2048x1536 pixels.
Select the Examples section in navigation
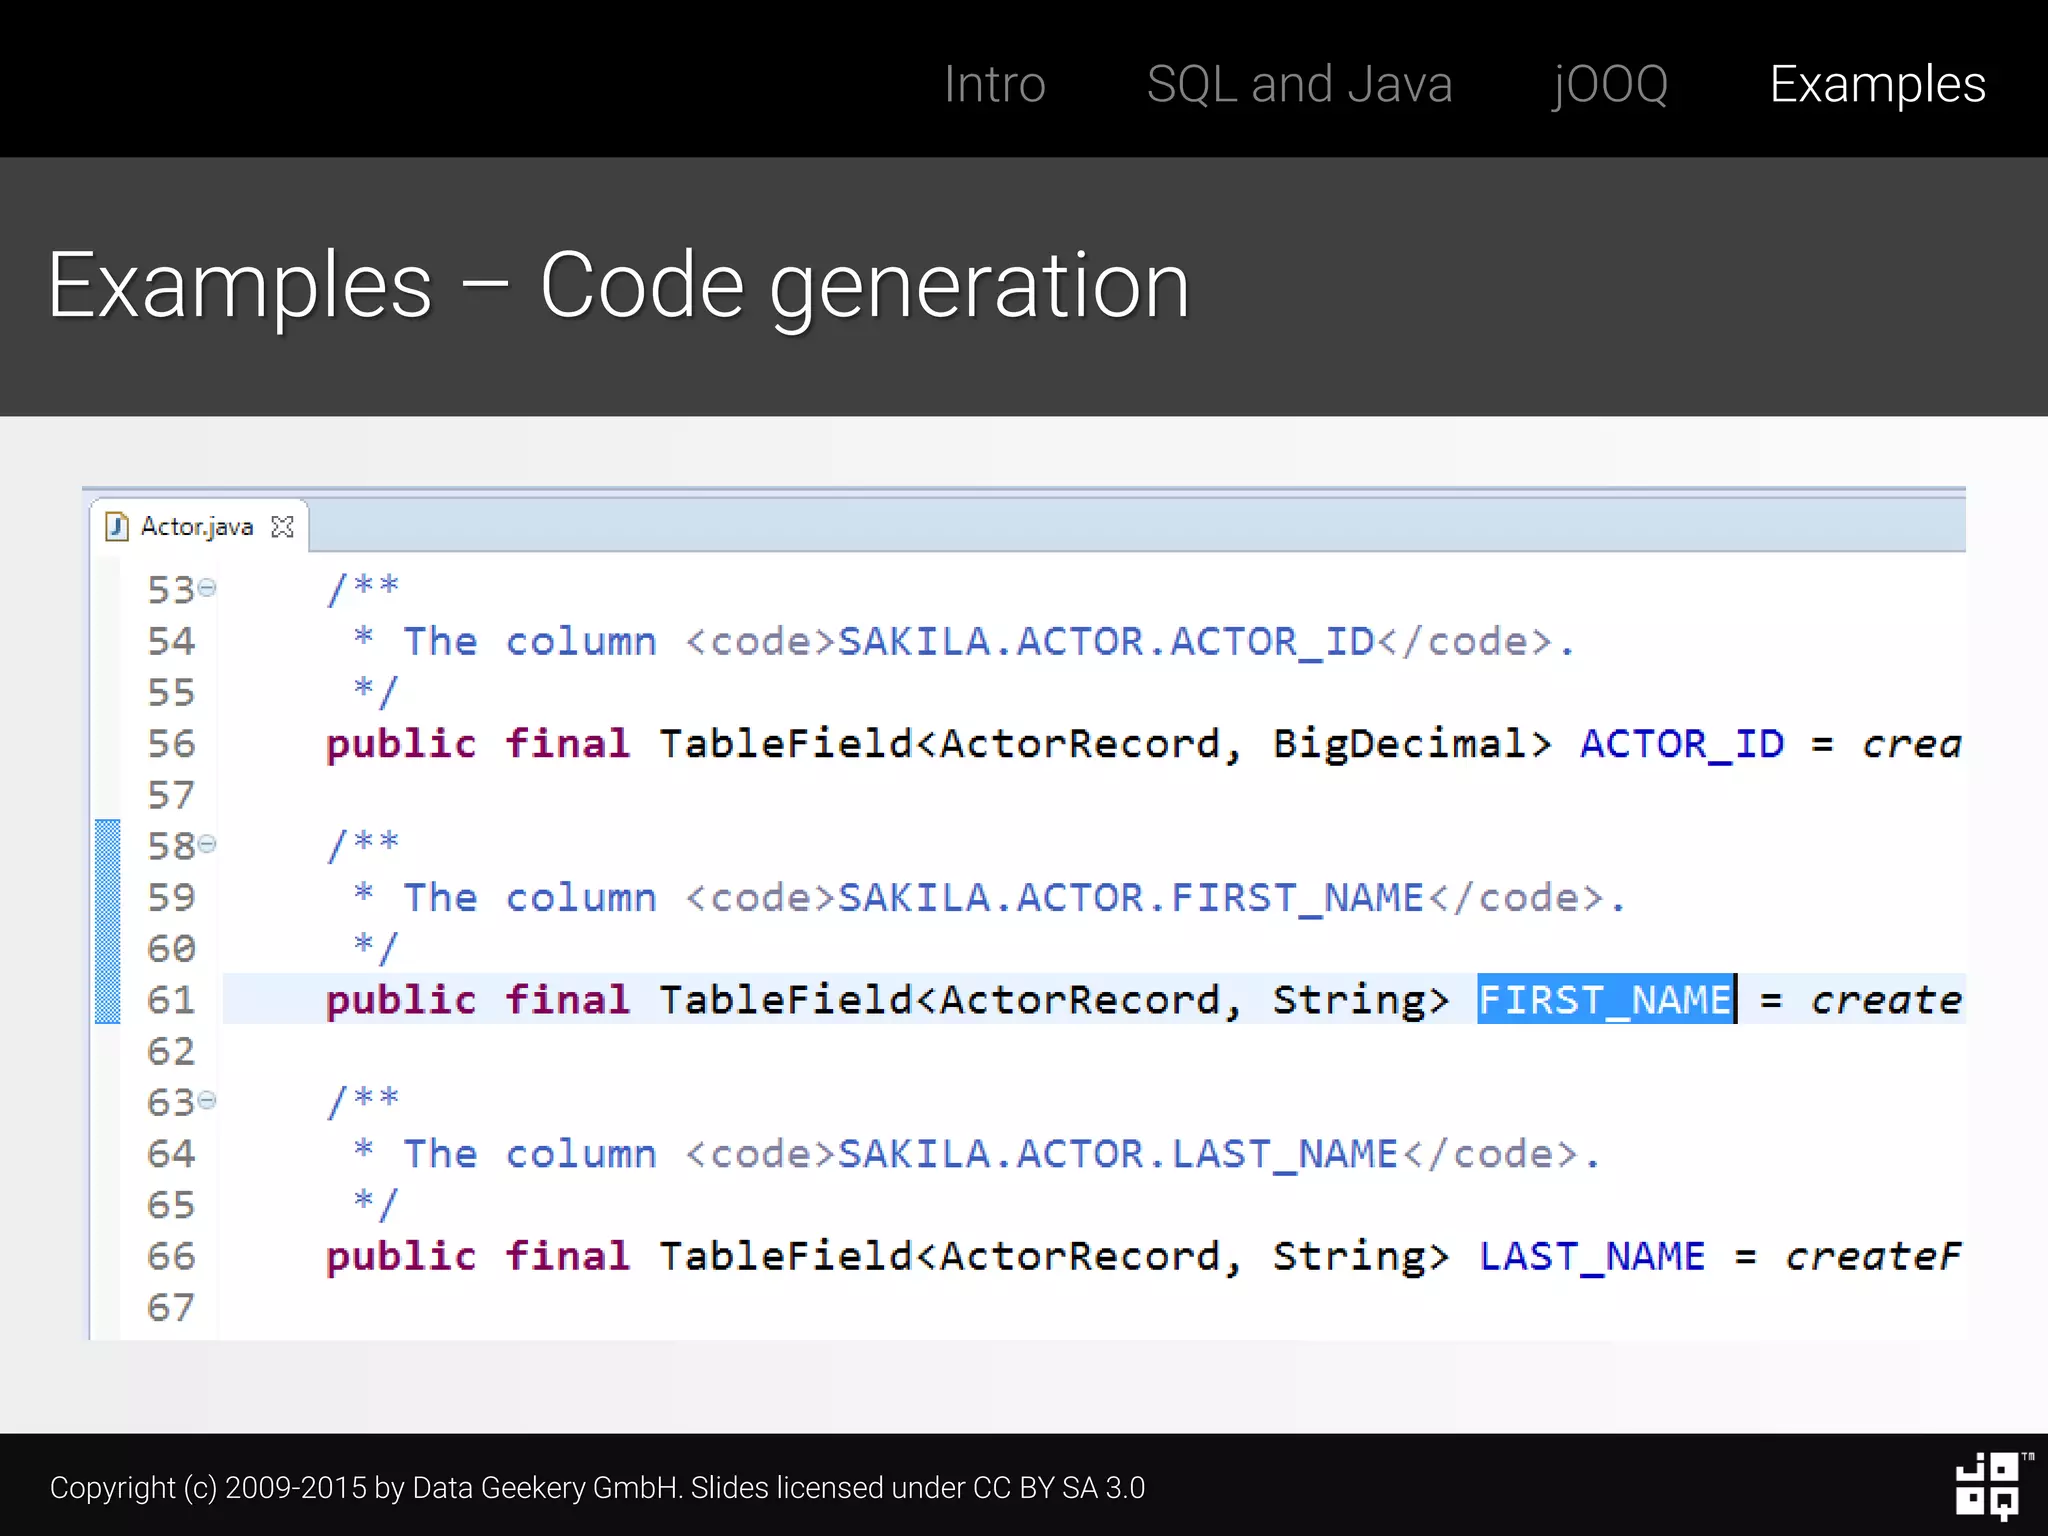tap(1876, 84)
